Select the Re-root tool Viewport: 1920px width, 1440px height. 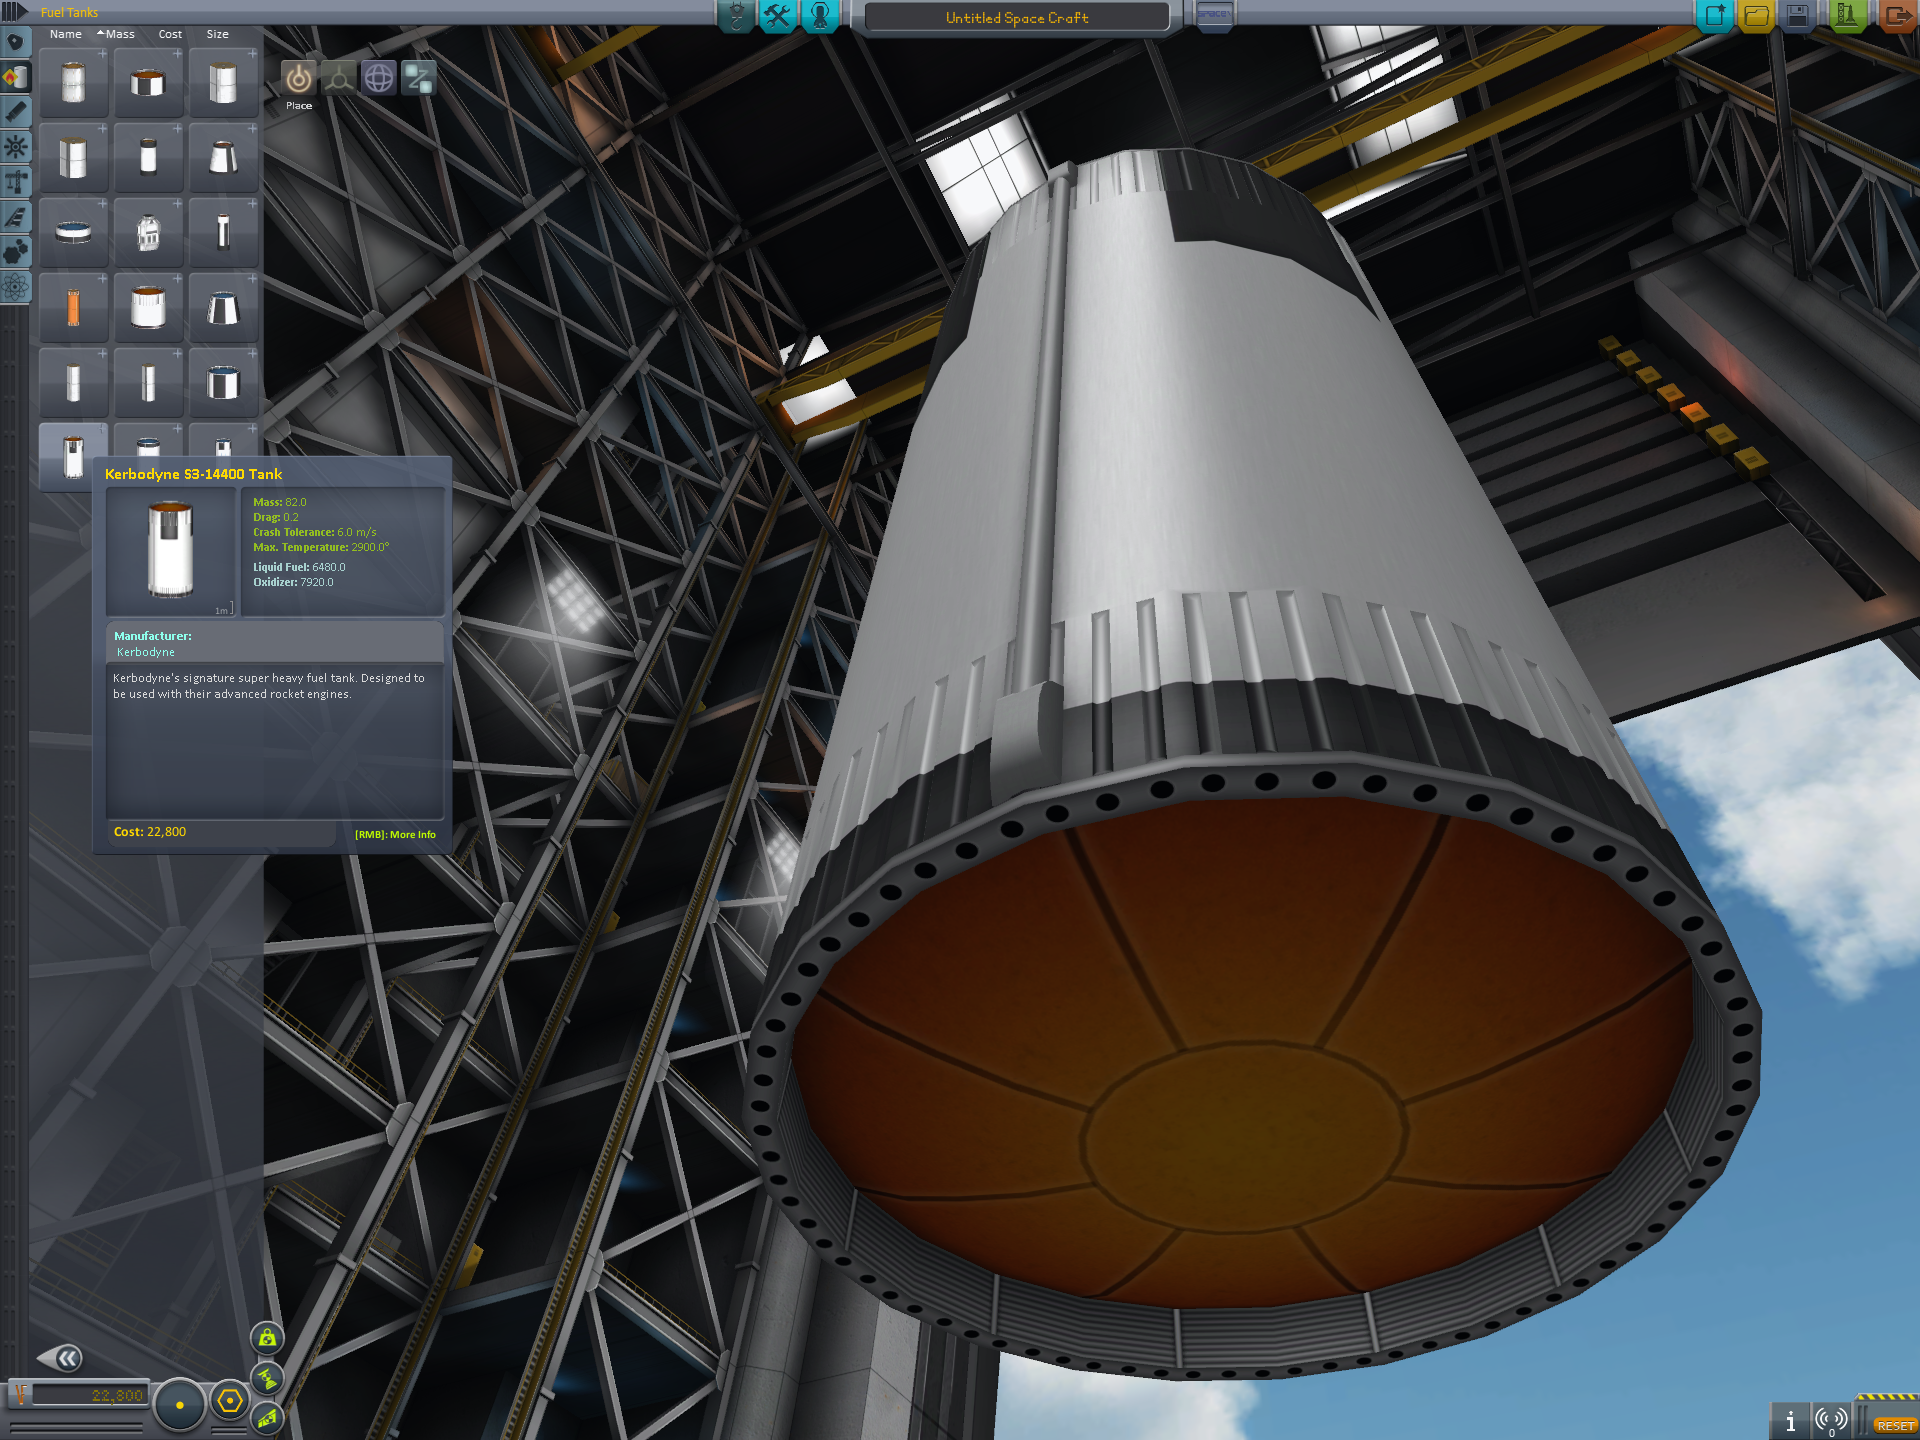419,78
